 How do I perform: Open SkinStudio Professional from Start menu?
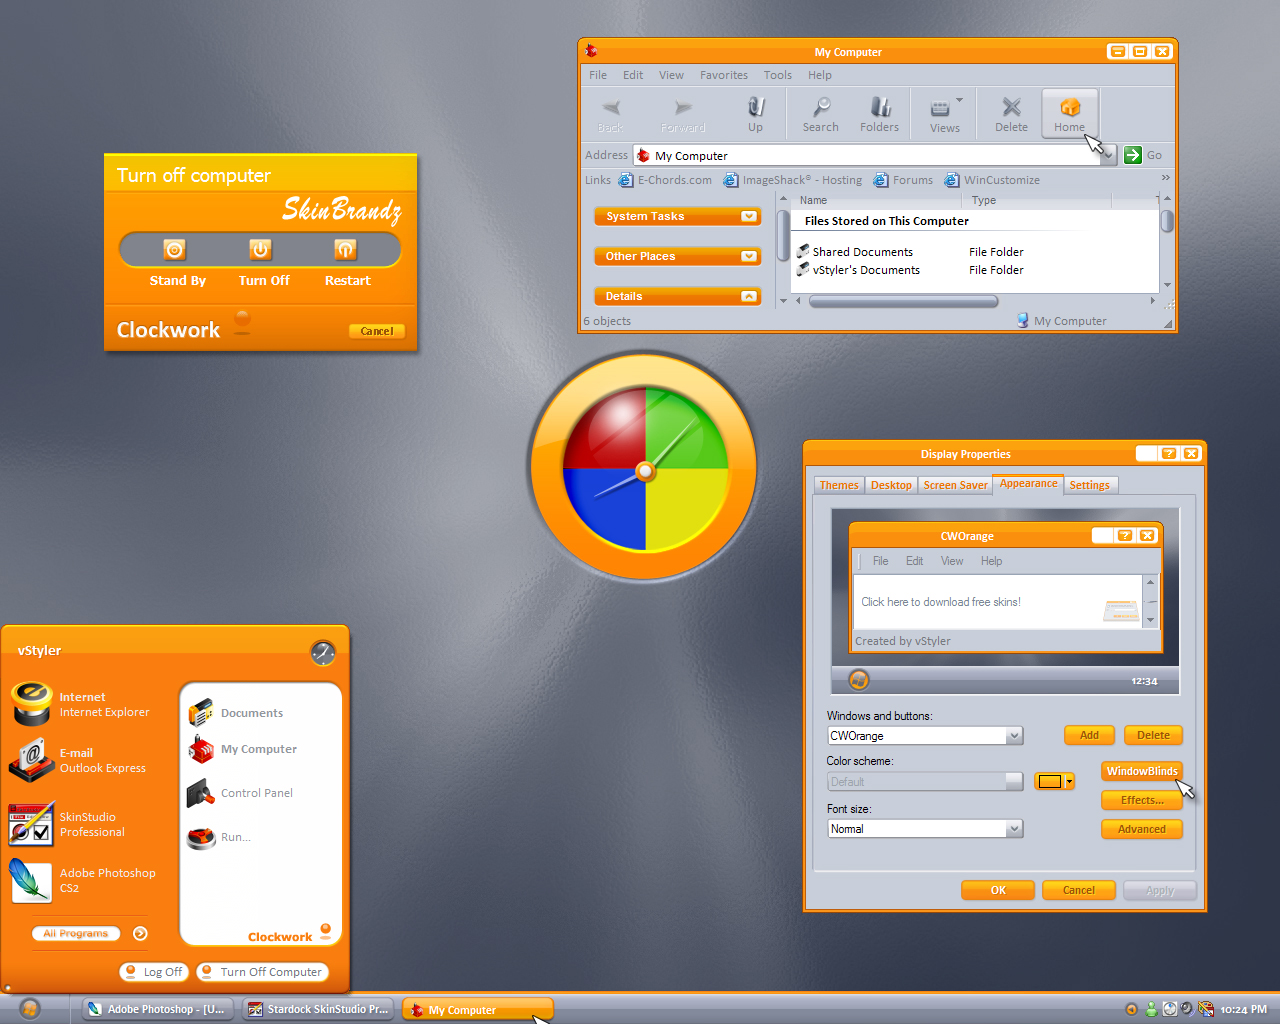[x=68, y=824]
